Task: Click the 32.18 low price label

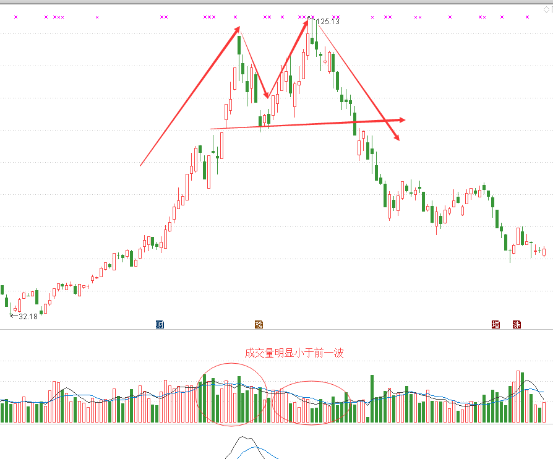Action: [28, 316]
